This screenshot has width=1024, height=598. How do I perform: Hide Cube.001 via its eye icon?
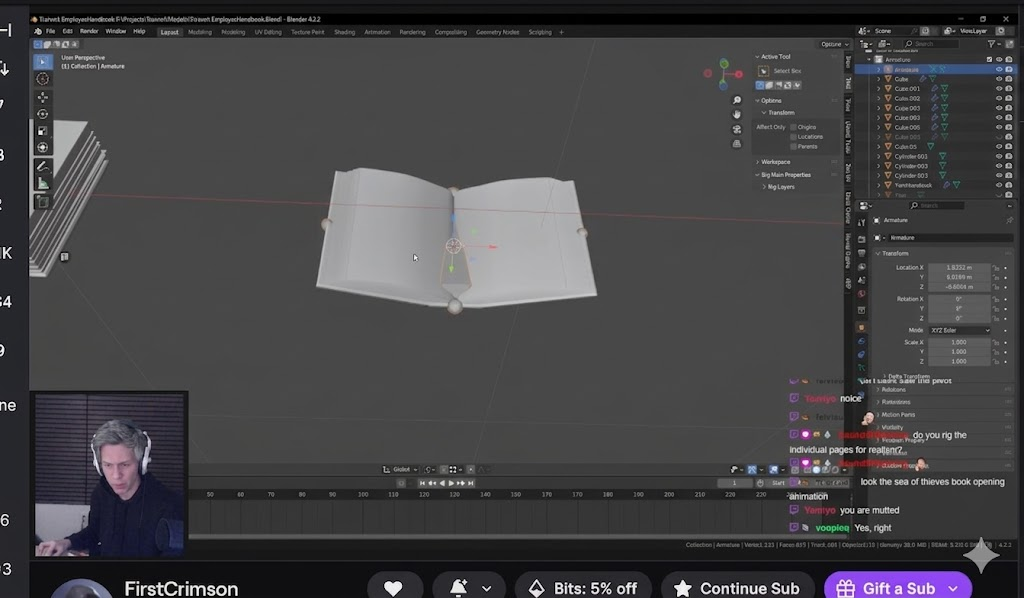[x=999, y=89]
